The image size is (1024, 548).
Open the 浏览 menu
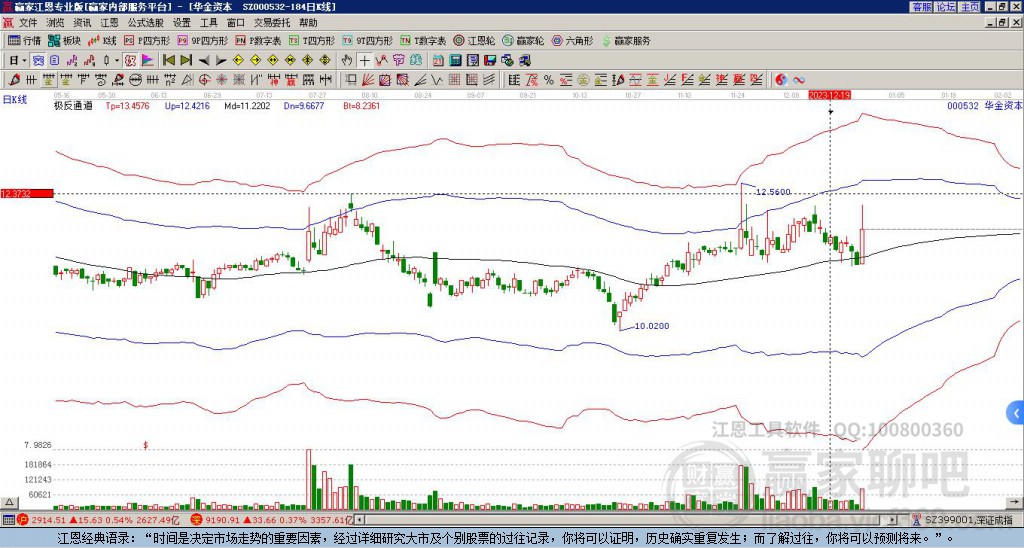coord(56,22)
